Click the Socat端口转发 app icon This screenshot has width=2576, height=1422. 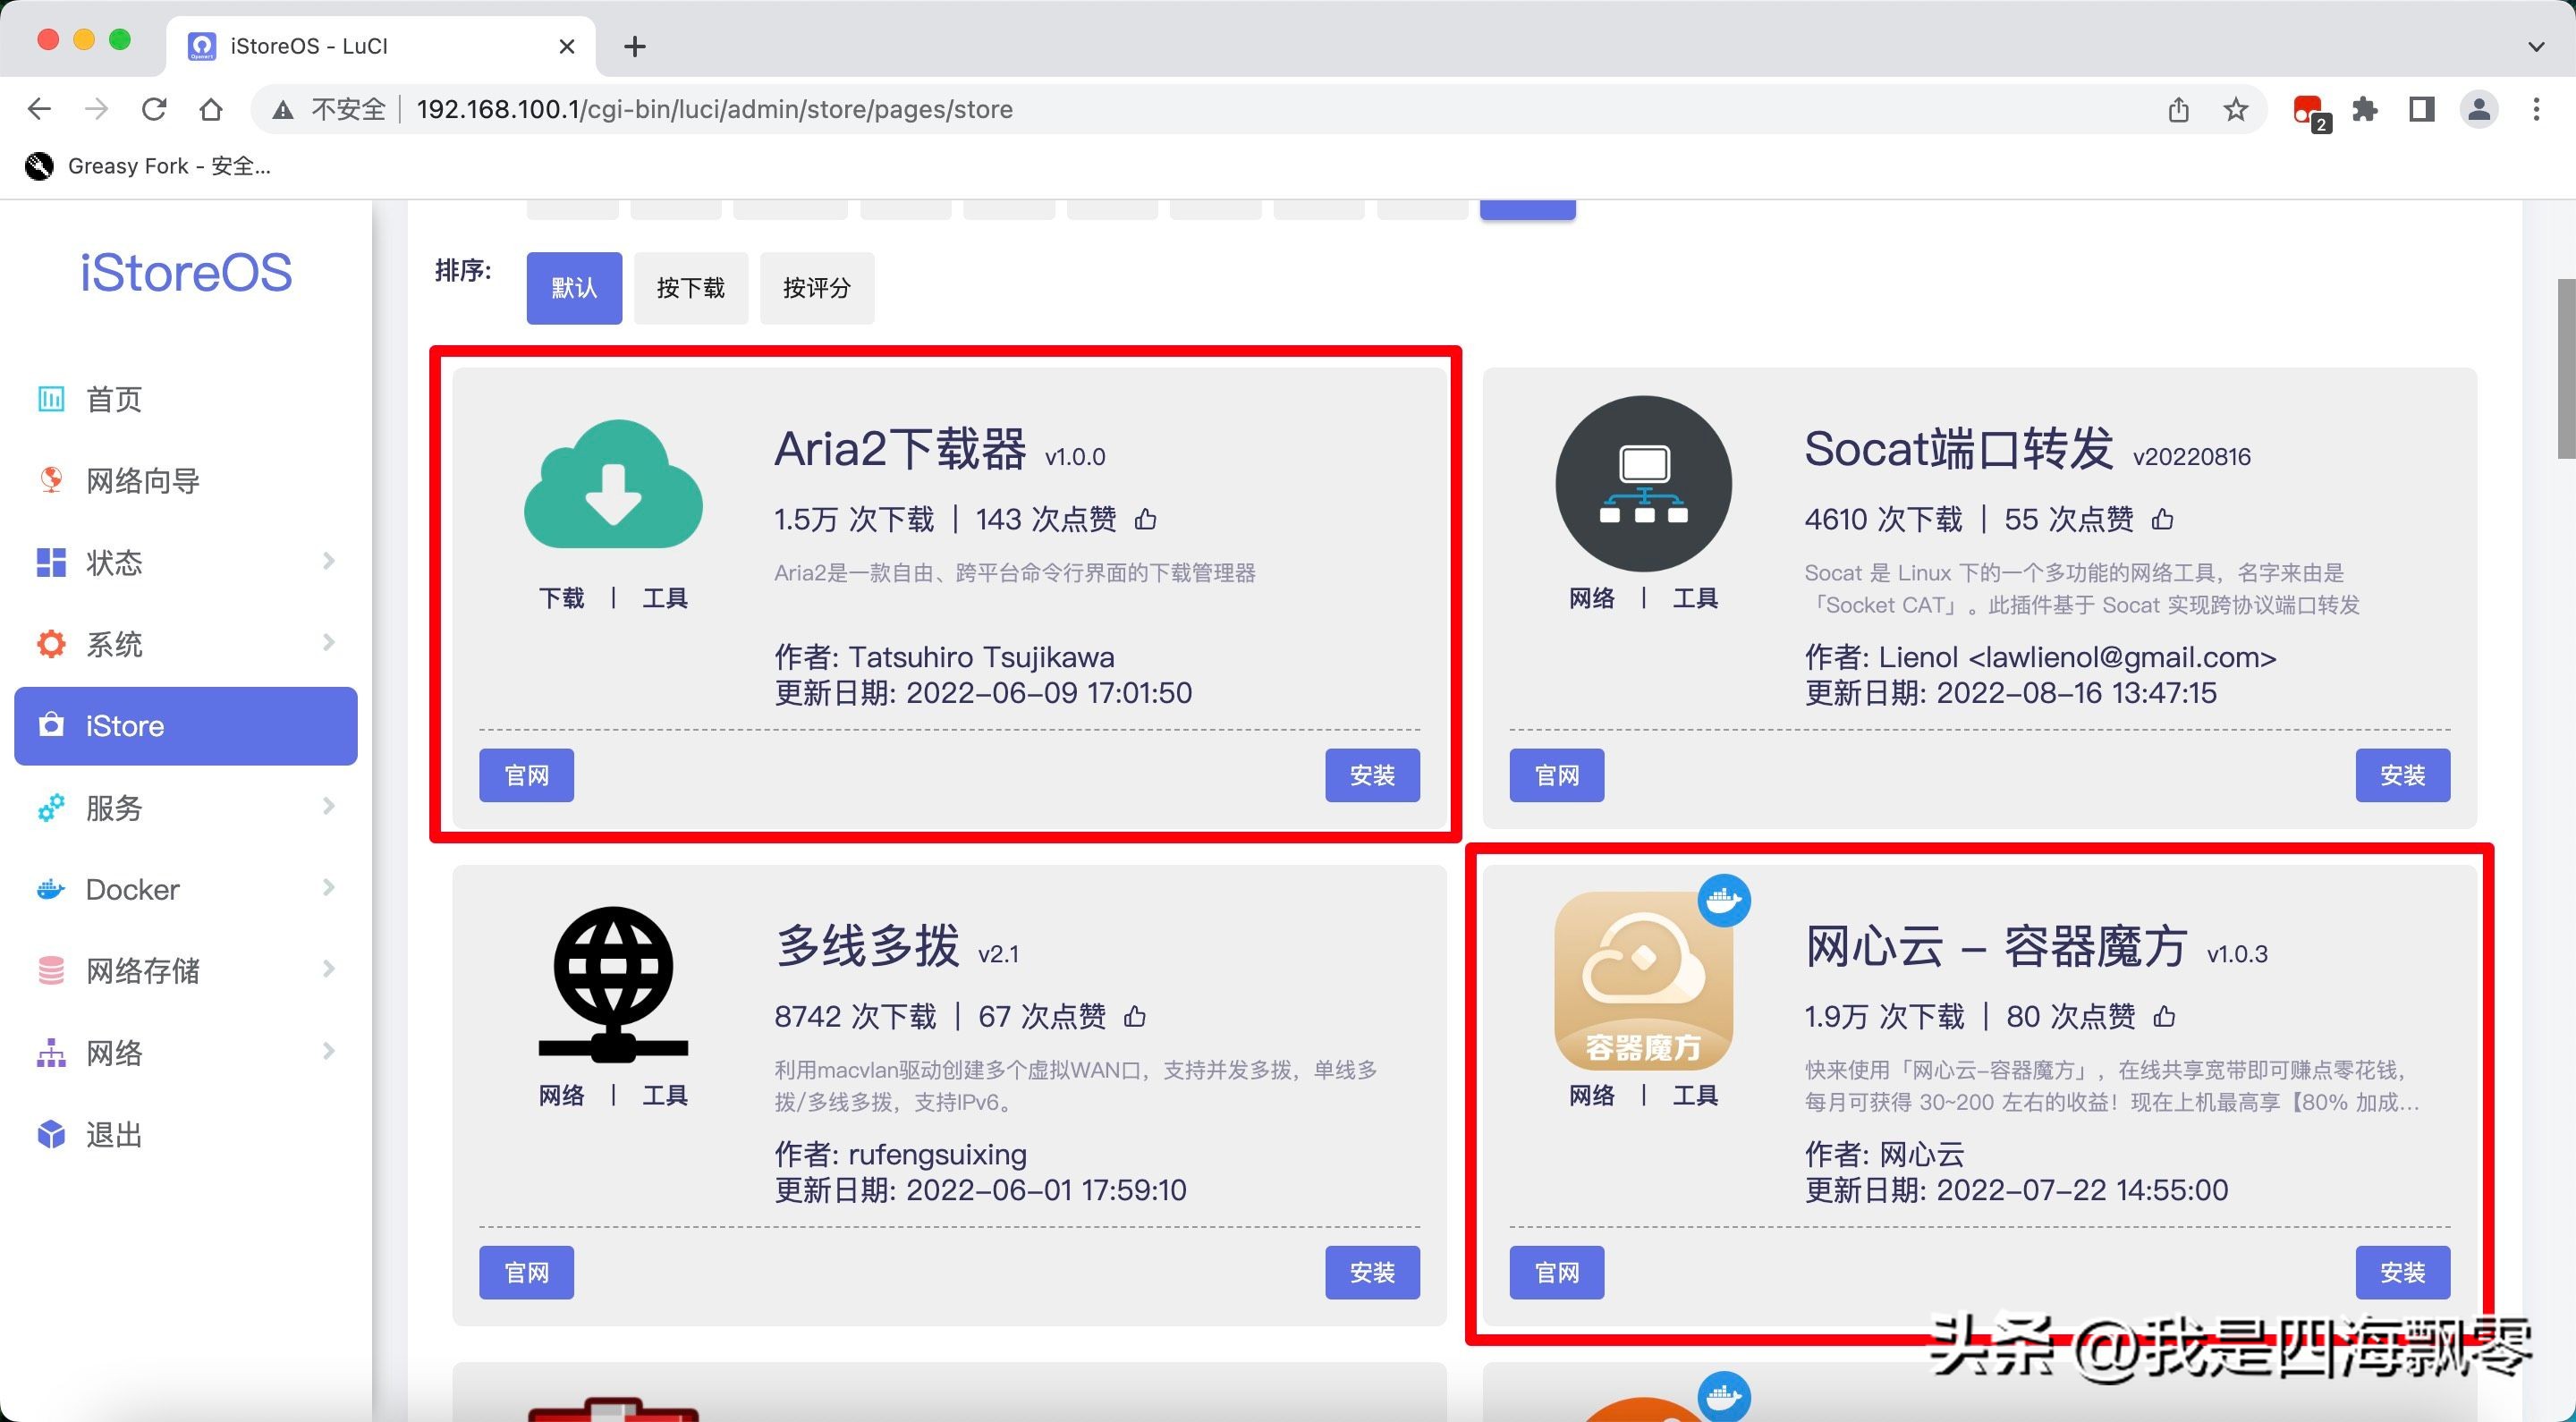tap(1642, 484)
